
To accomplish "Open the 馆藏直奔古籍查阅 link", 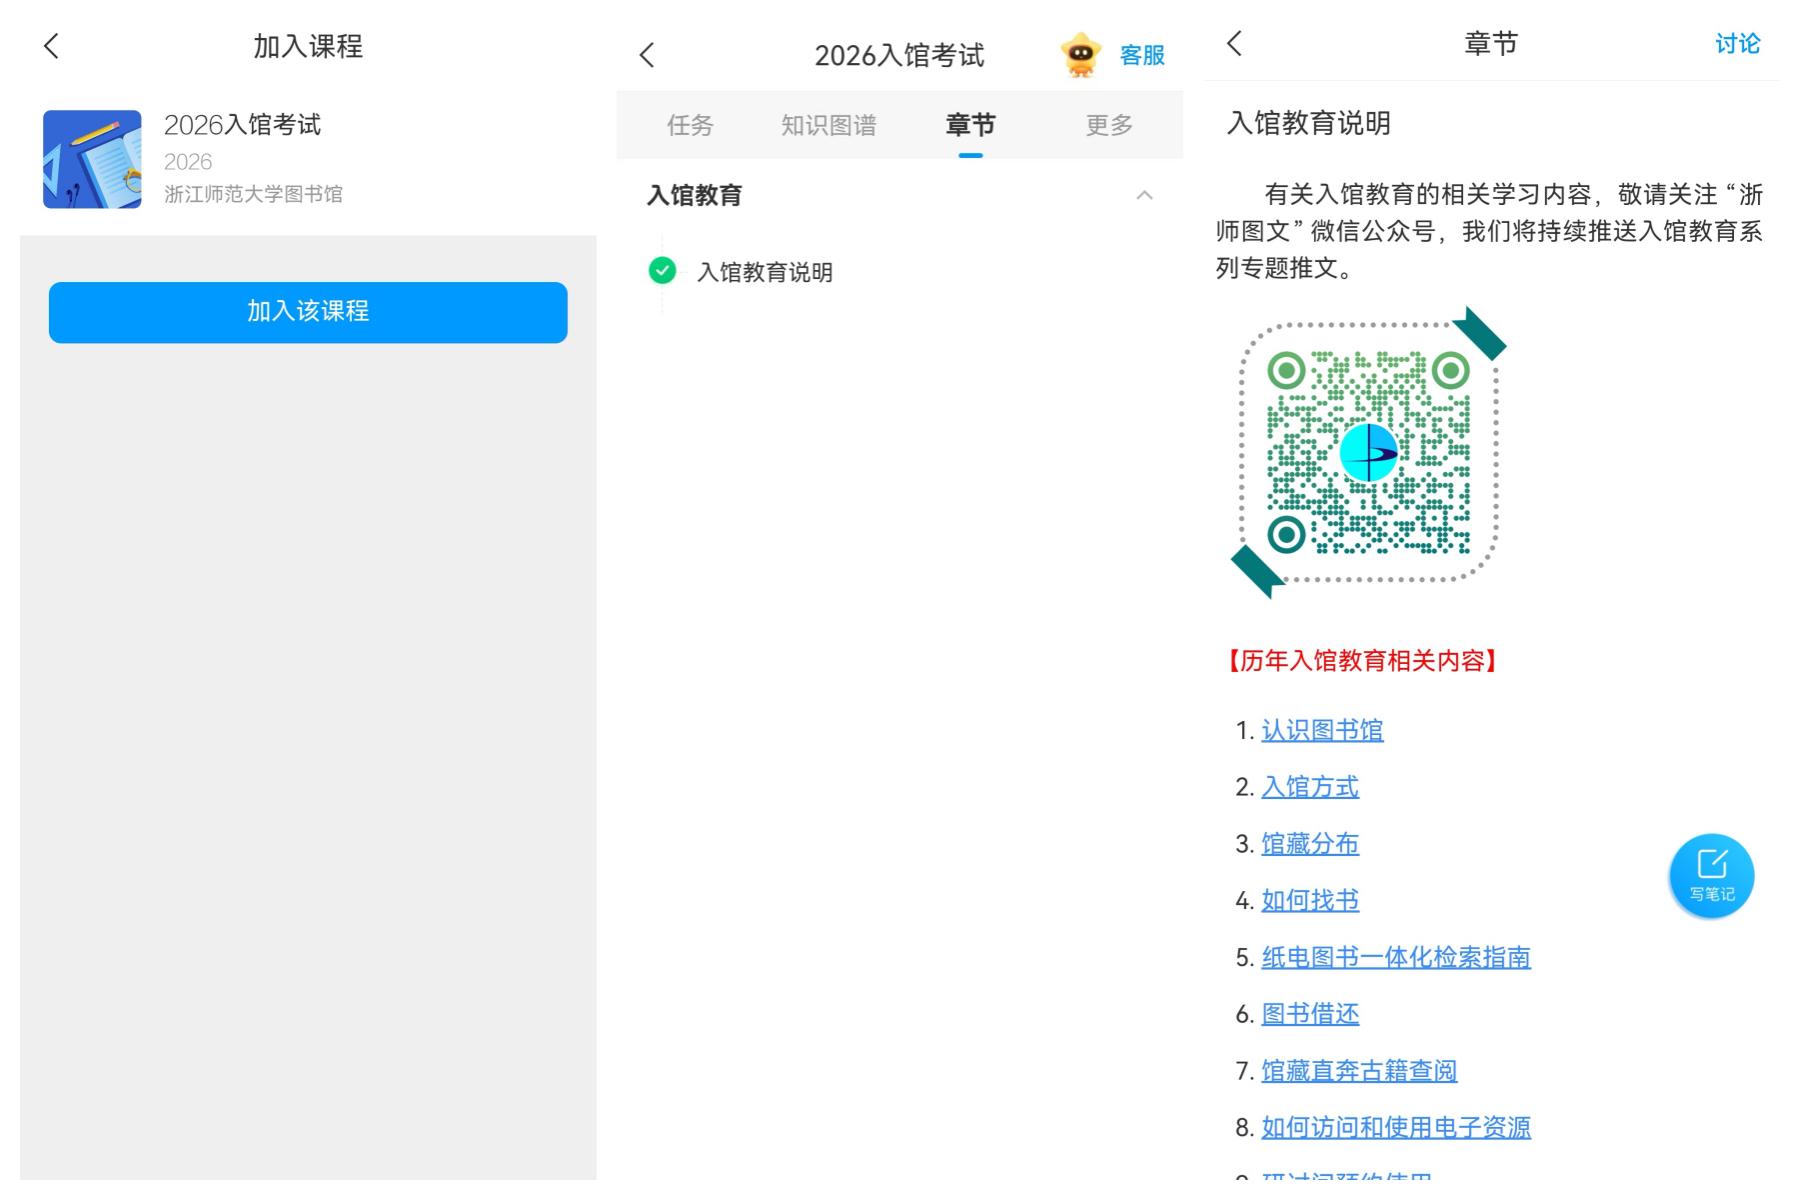I will 1359,1071.
